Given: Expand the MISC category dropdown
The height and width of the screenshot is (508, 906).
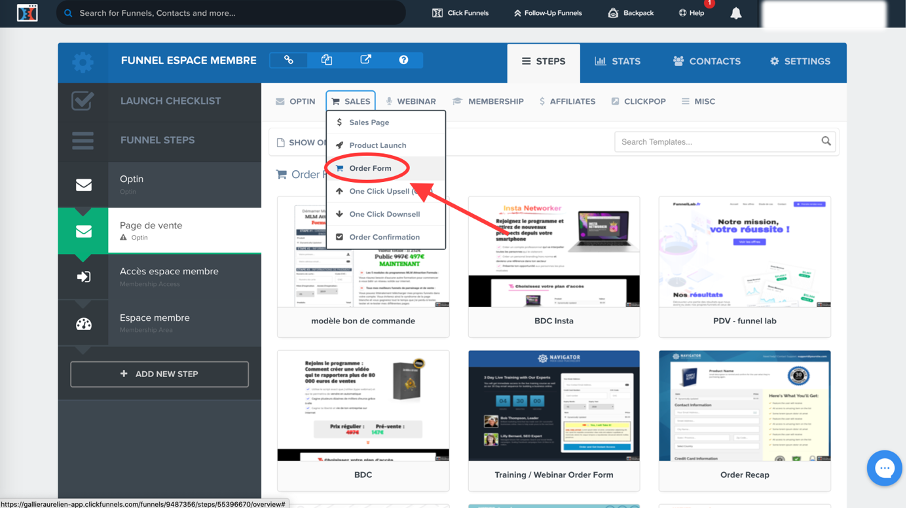Looking at the screenshot, I should 698,101.
